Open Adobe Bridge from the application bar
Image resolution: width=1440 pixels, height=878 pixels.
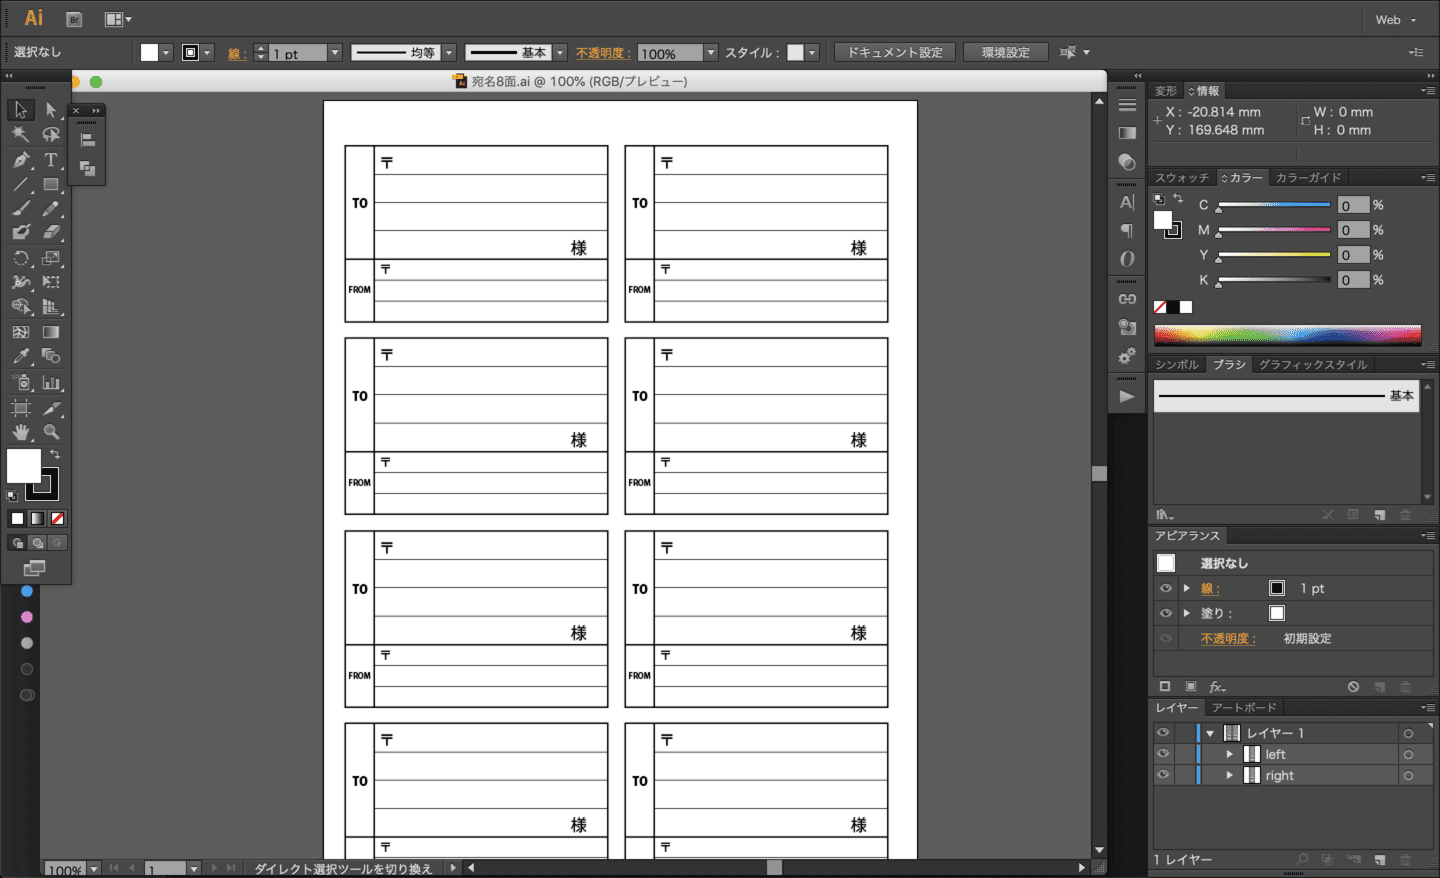tap(72, 18)
